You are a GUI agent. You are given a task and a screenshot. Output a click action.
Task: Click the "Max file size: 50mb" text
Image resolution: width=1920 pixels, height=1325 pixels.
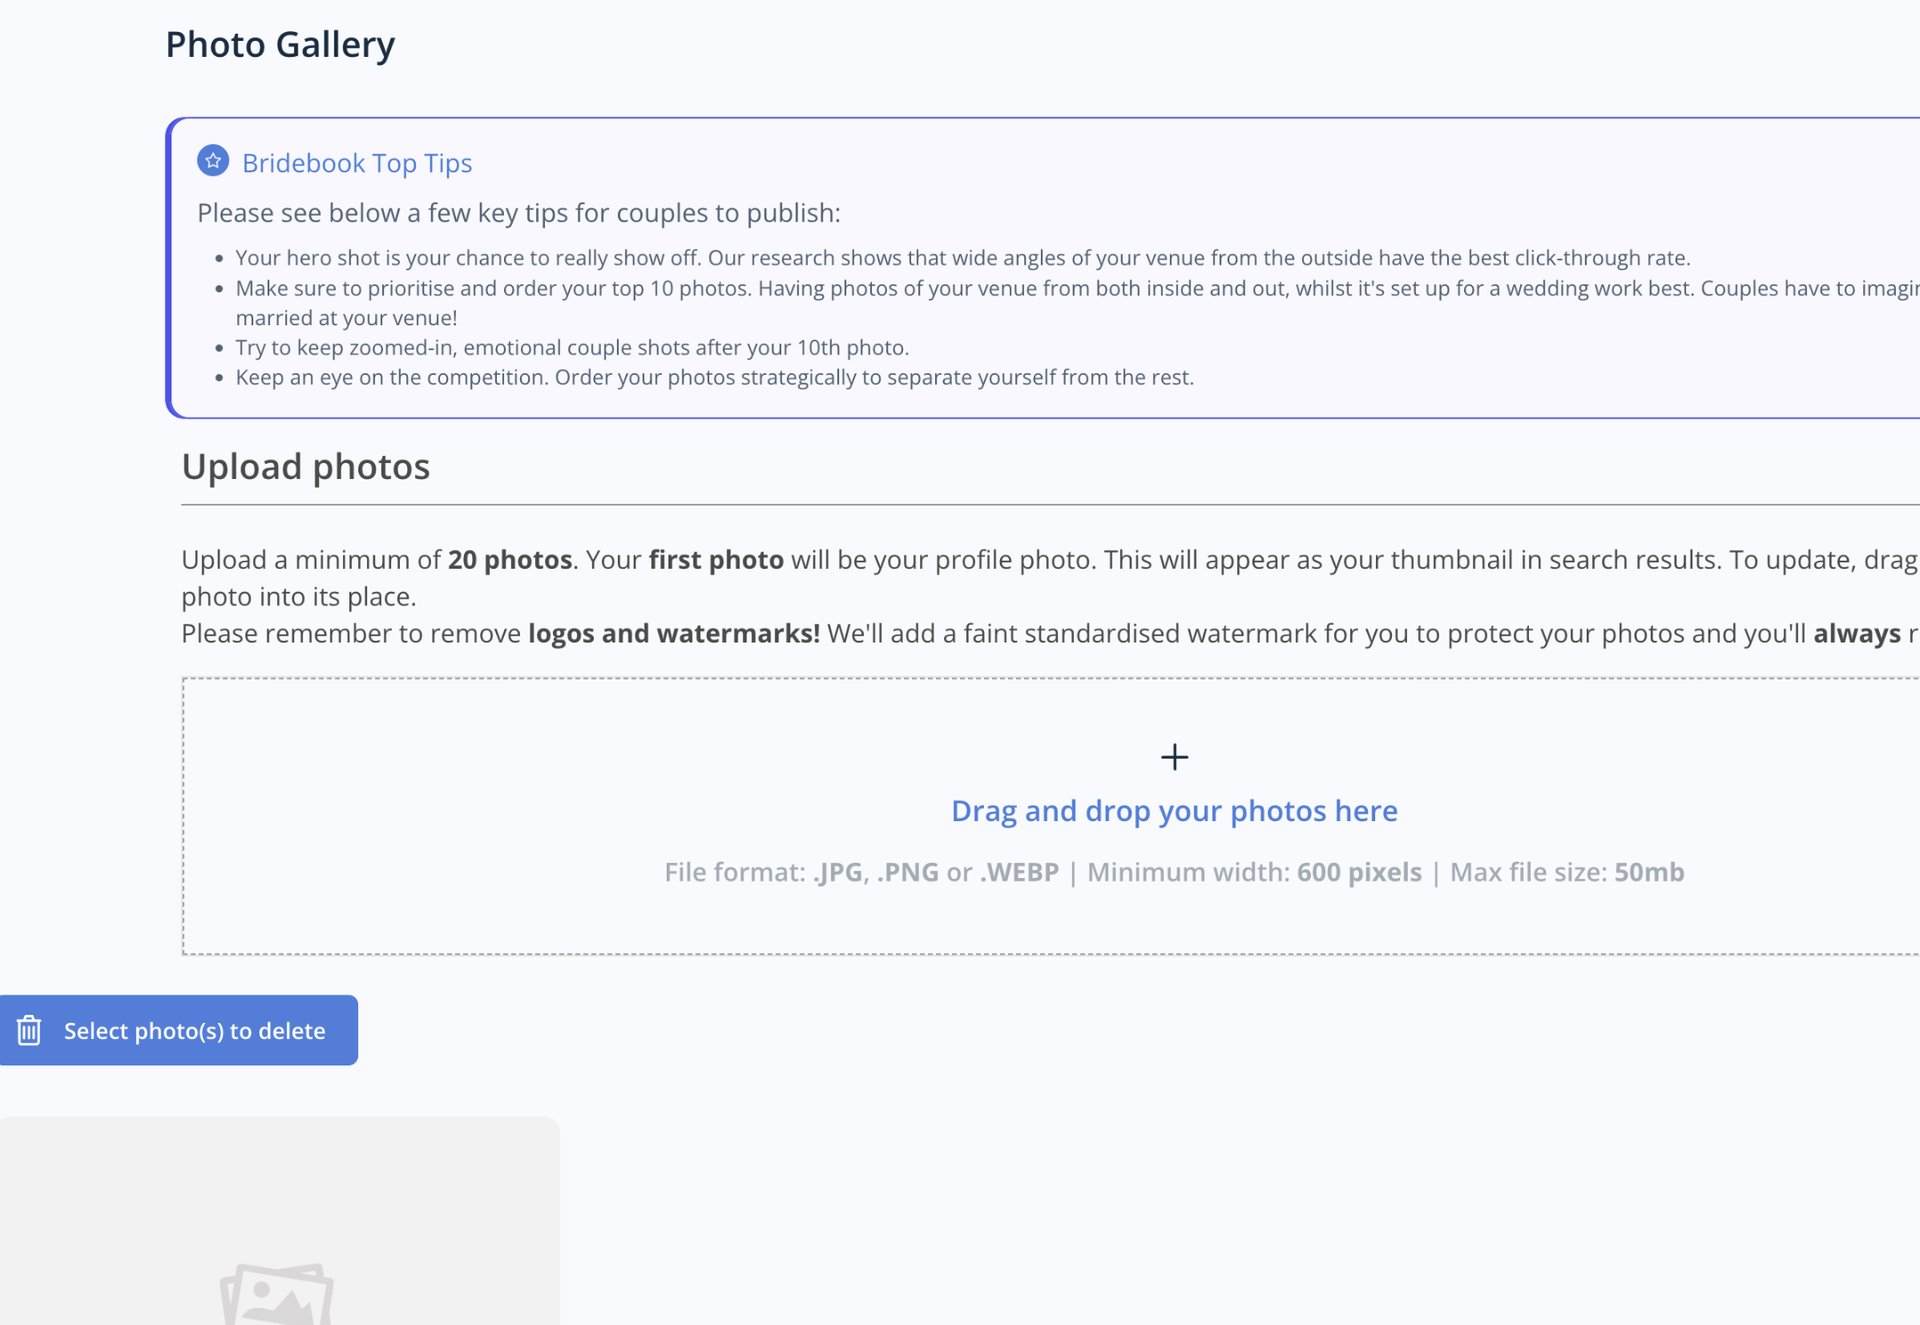point(1567,873)
